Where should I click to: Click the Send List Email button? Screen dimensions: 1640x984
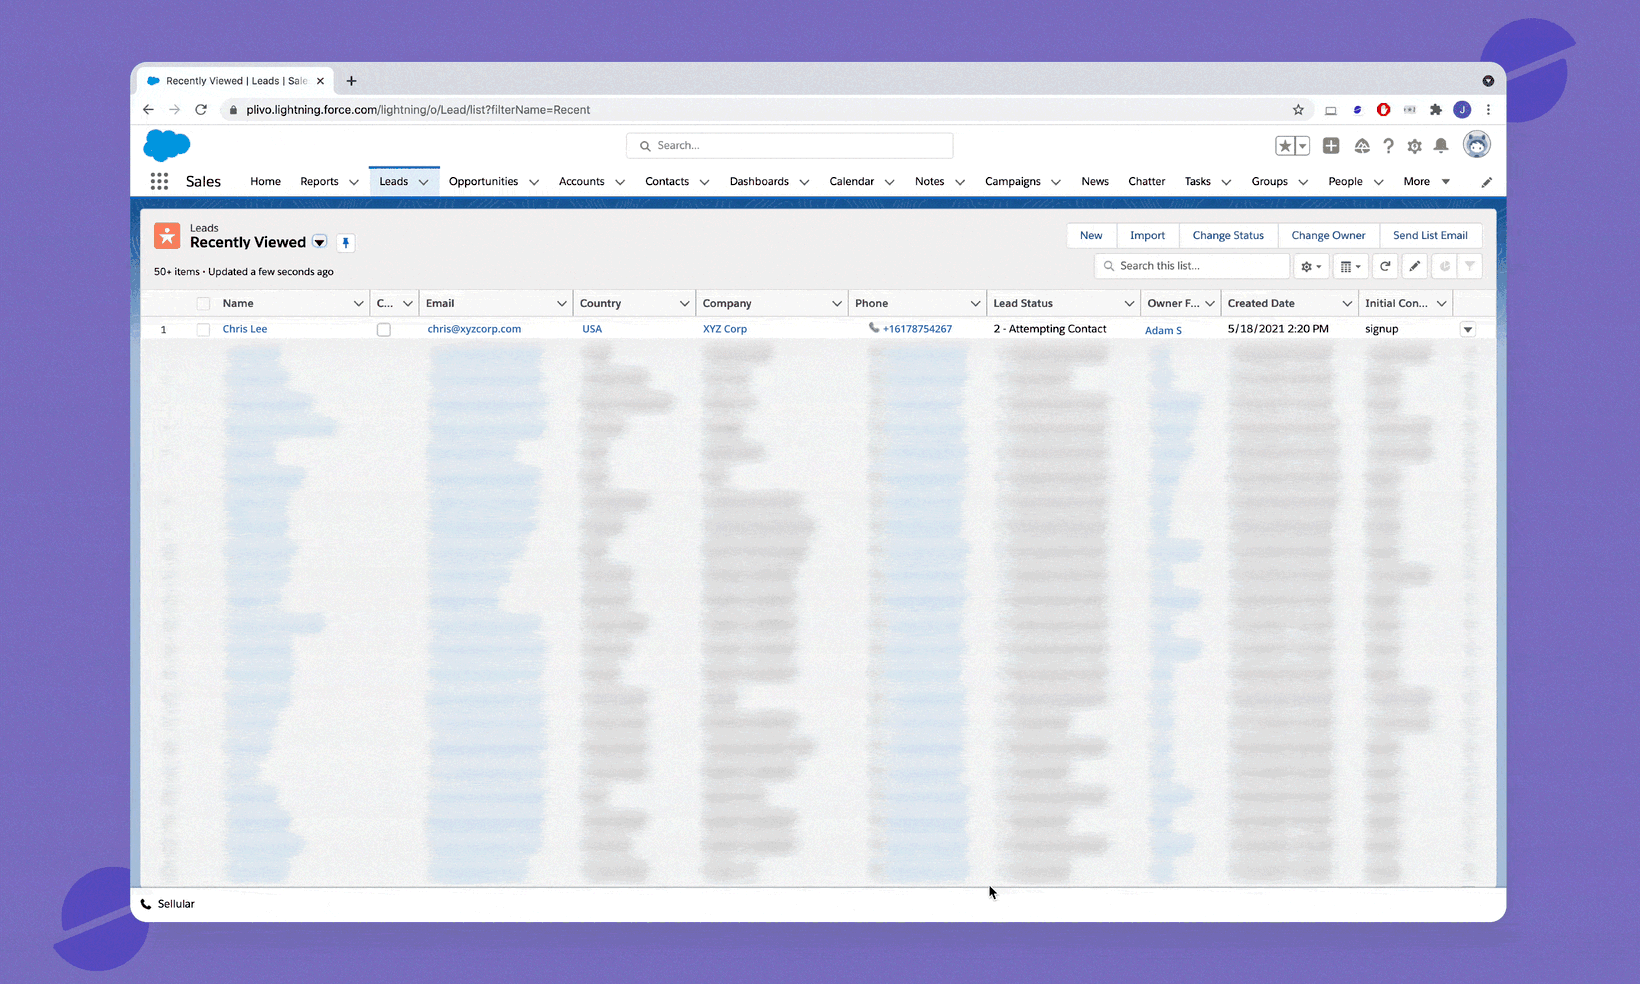1430,236
